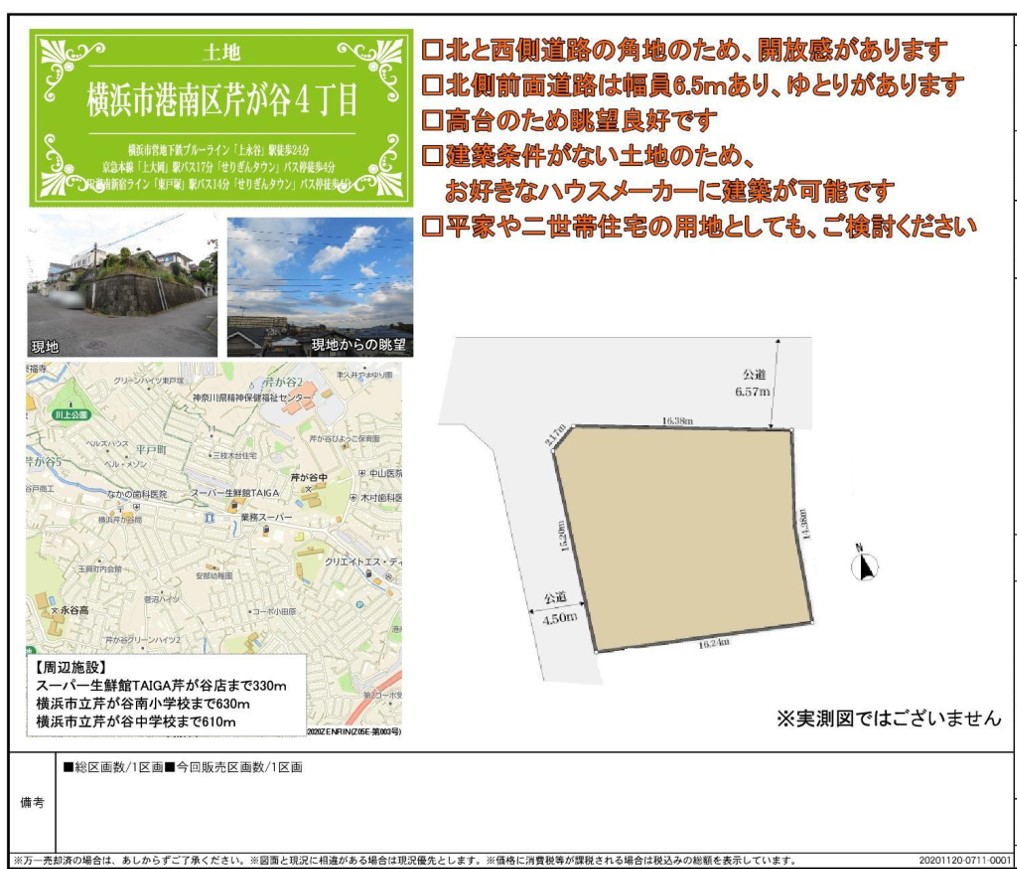The image size is (1017, 869).
Task: Check the box beside 北側前面道路は幅員6.5m
Action: click(x=432, y=86)
